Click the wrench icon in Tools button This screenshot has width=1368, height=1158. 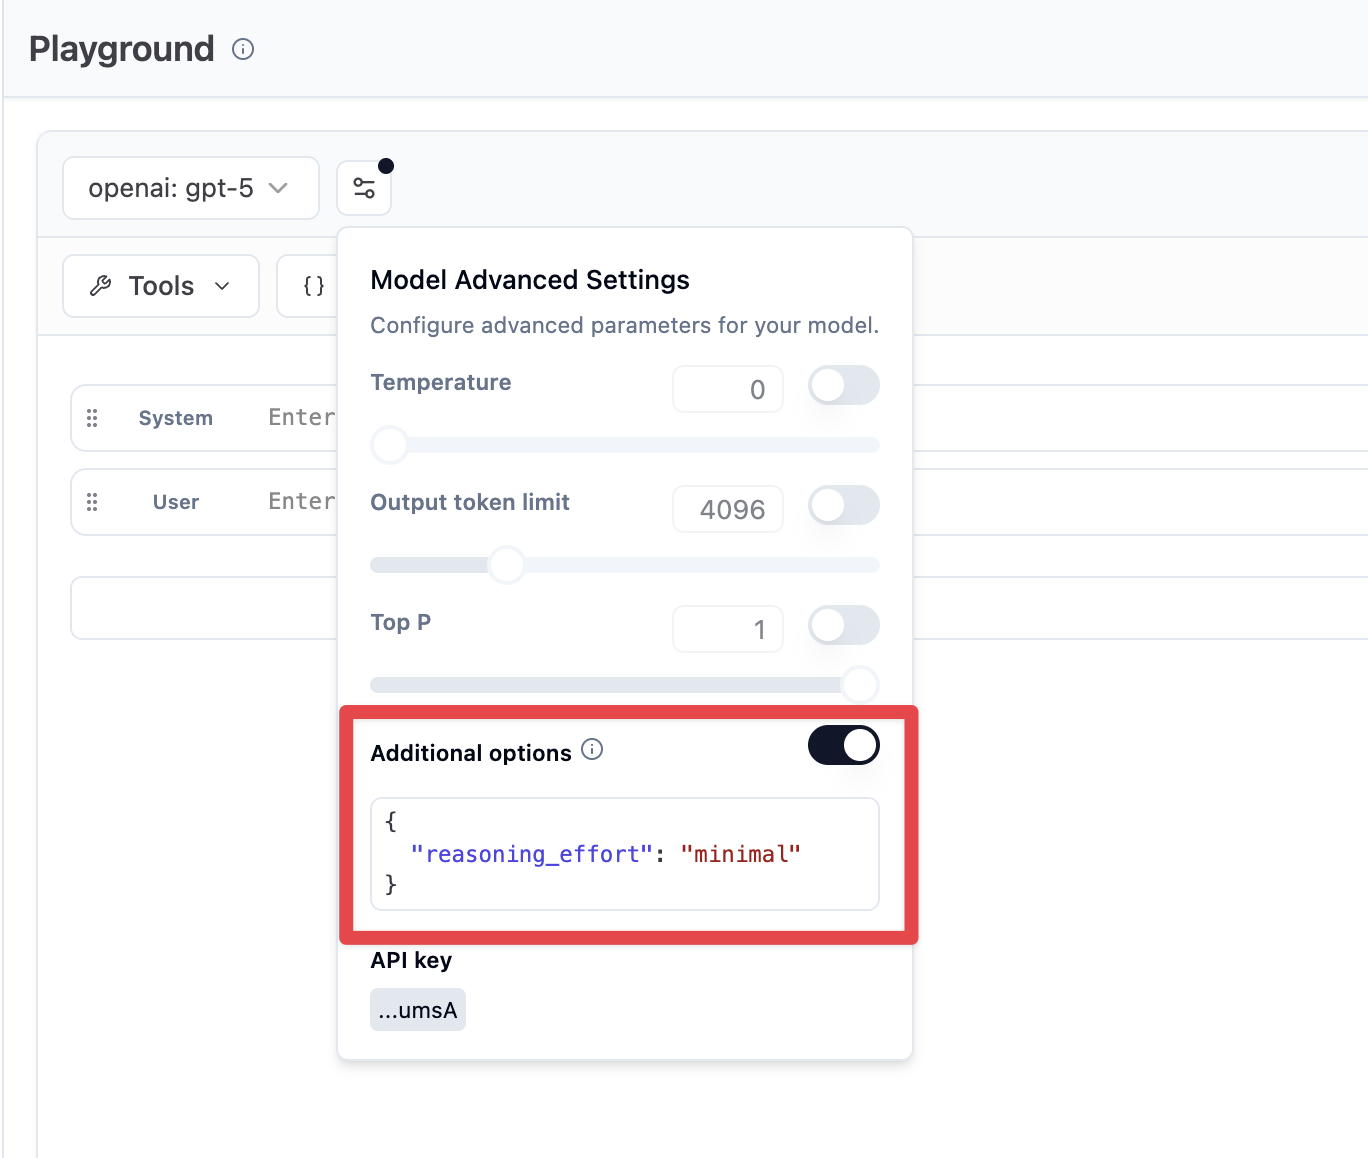101,286
